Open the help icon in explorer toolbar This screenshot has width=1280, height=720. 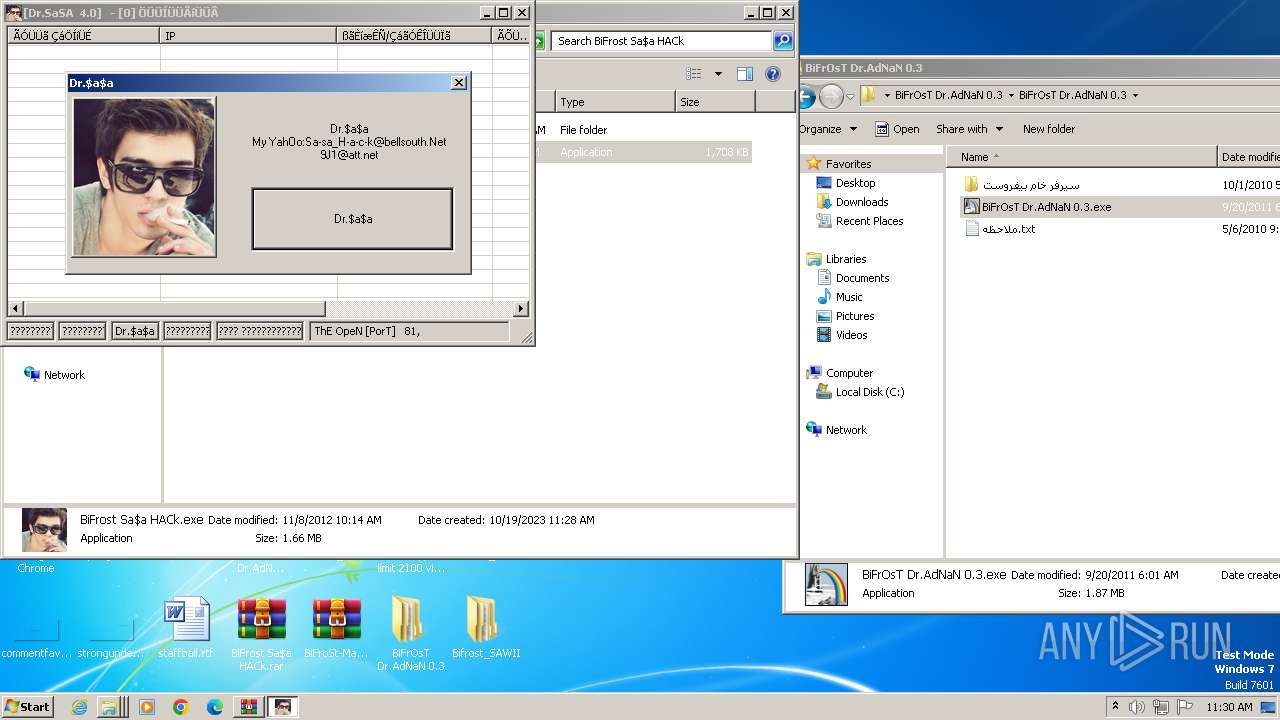pyautogui.click(x=773, y=74)
